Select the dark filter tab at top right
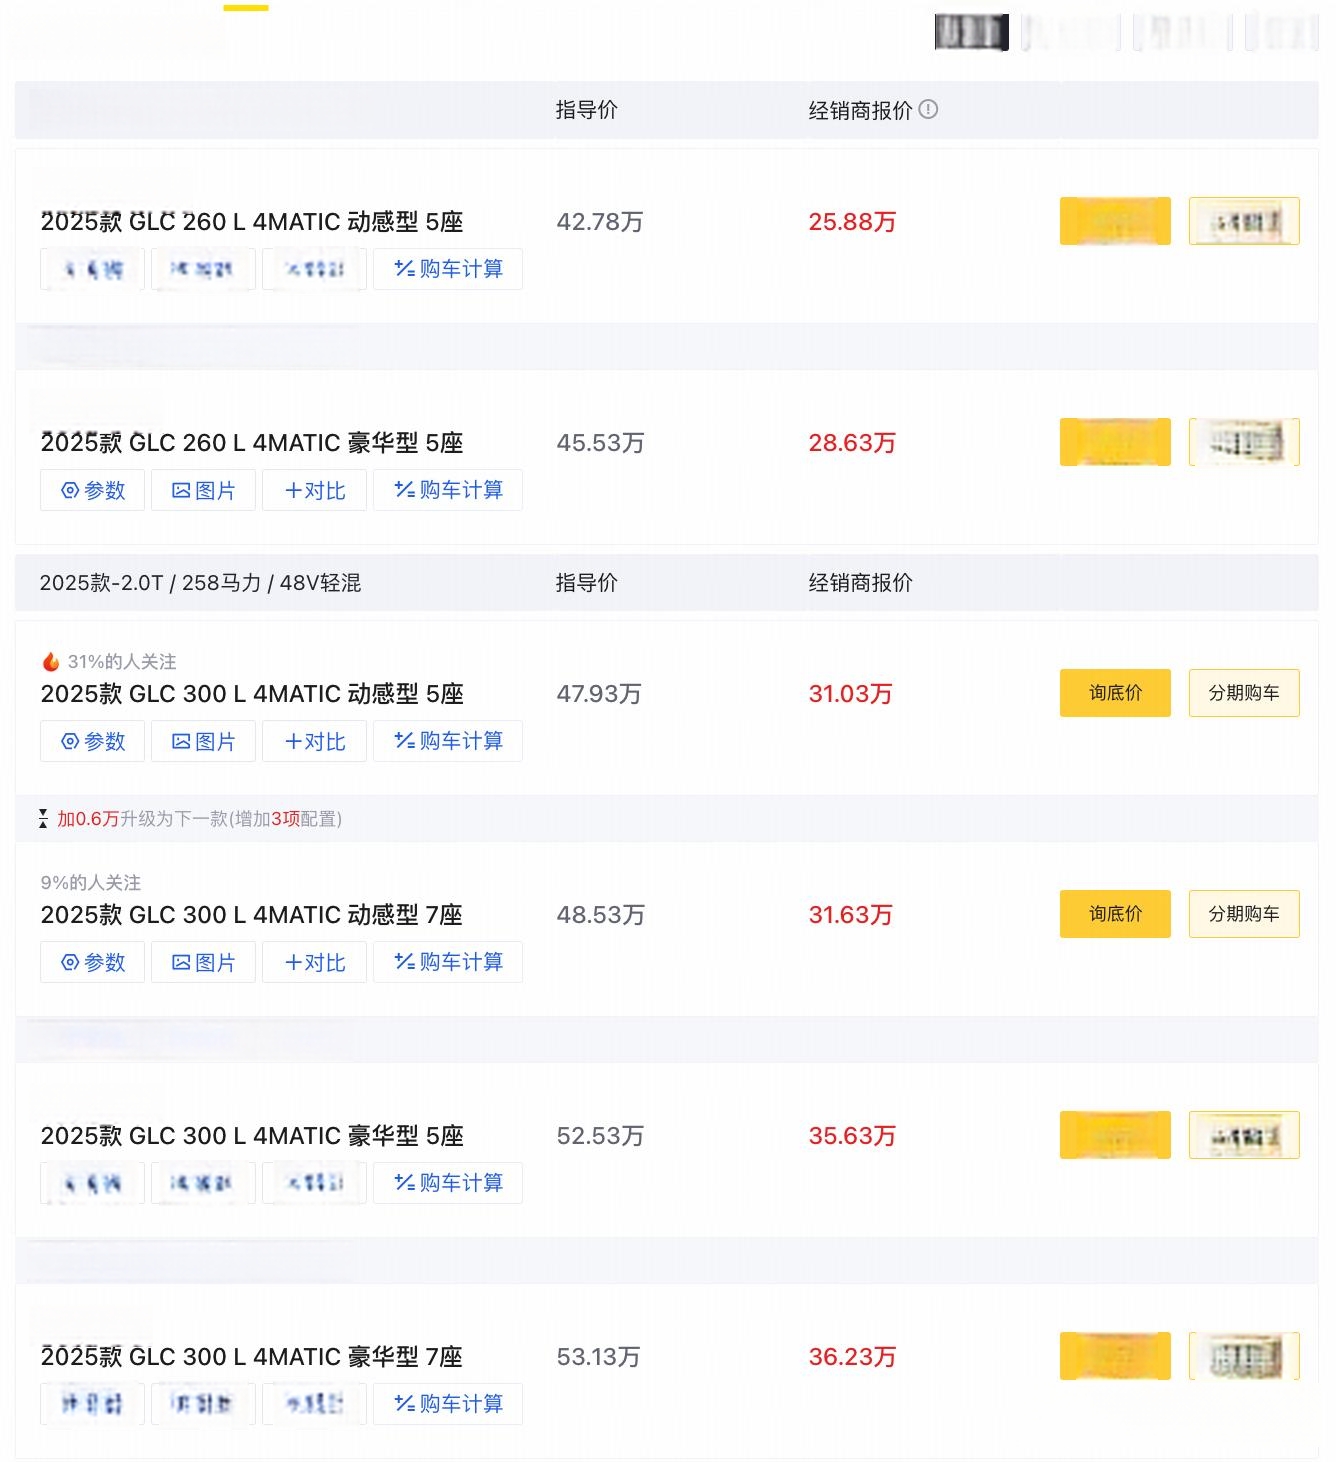 click(x=971, y=32)
